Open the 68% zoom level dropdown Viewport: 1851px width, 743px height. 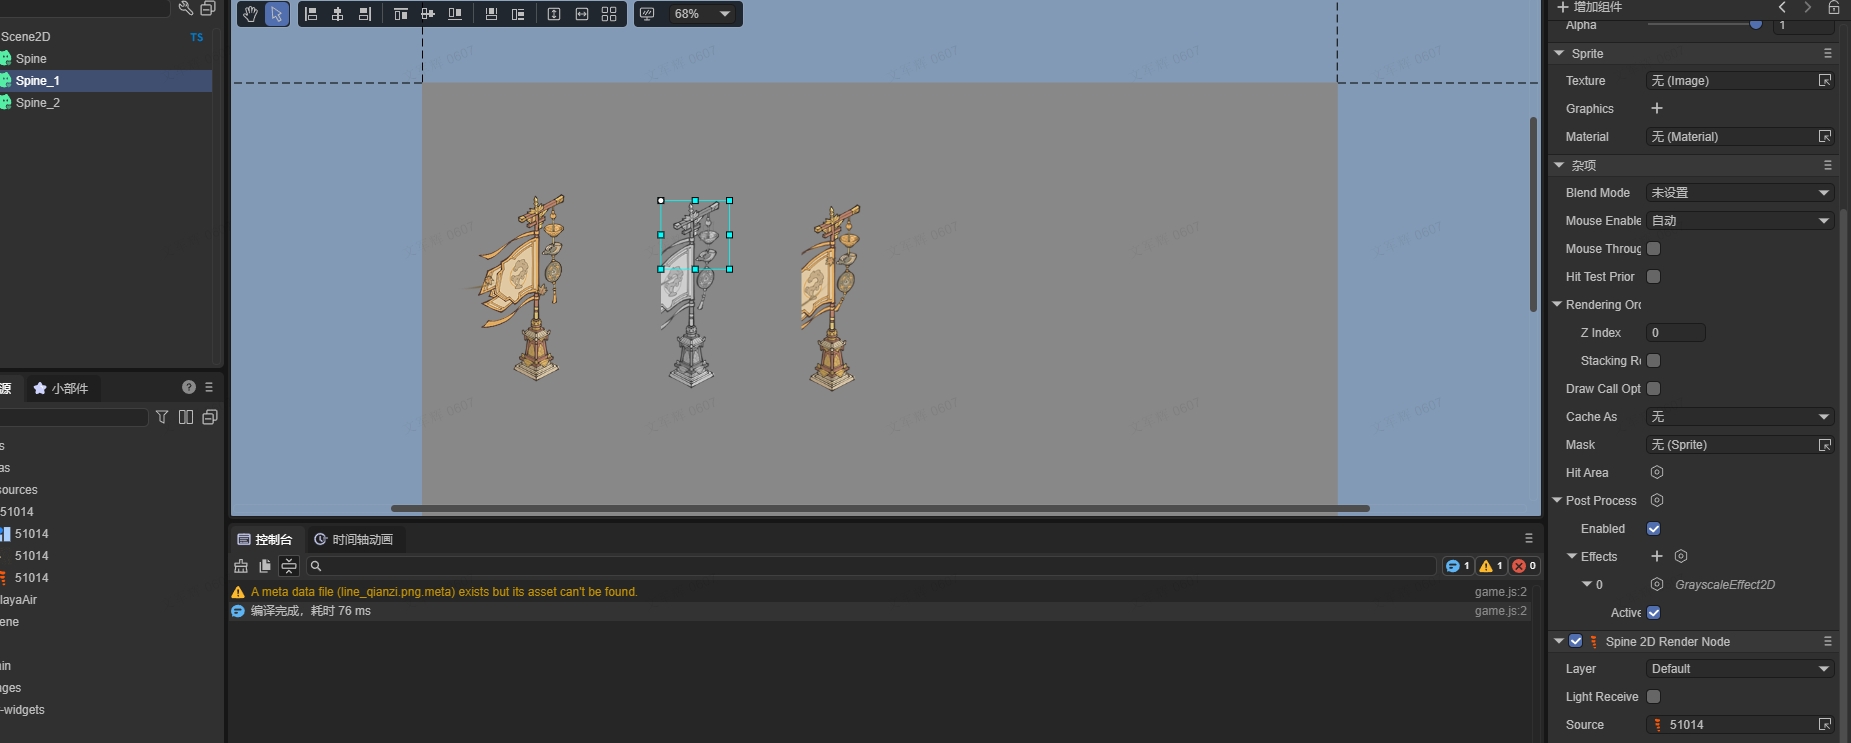(x=725, y=14)
